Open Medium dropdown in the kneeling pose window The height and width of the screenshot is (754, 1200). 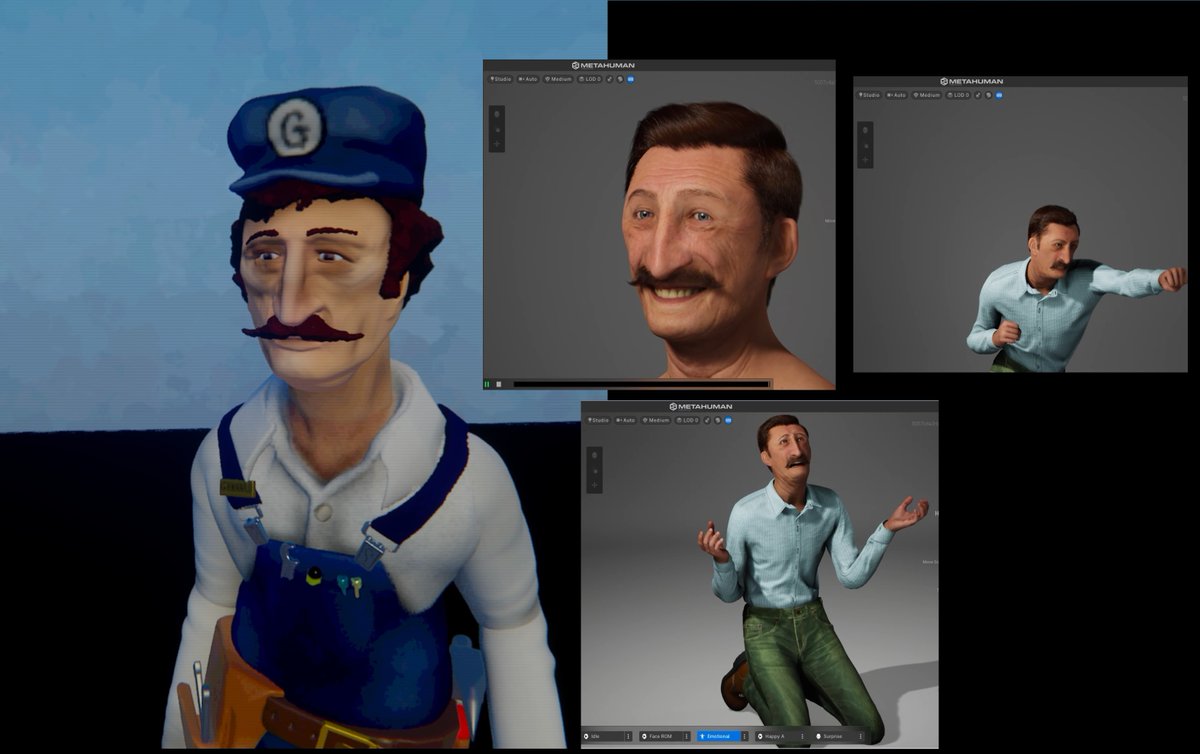pyautogui.click(x=656, y=420)
